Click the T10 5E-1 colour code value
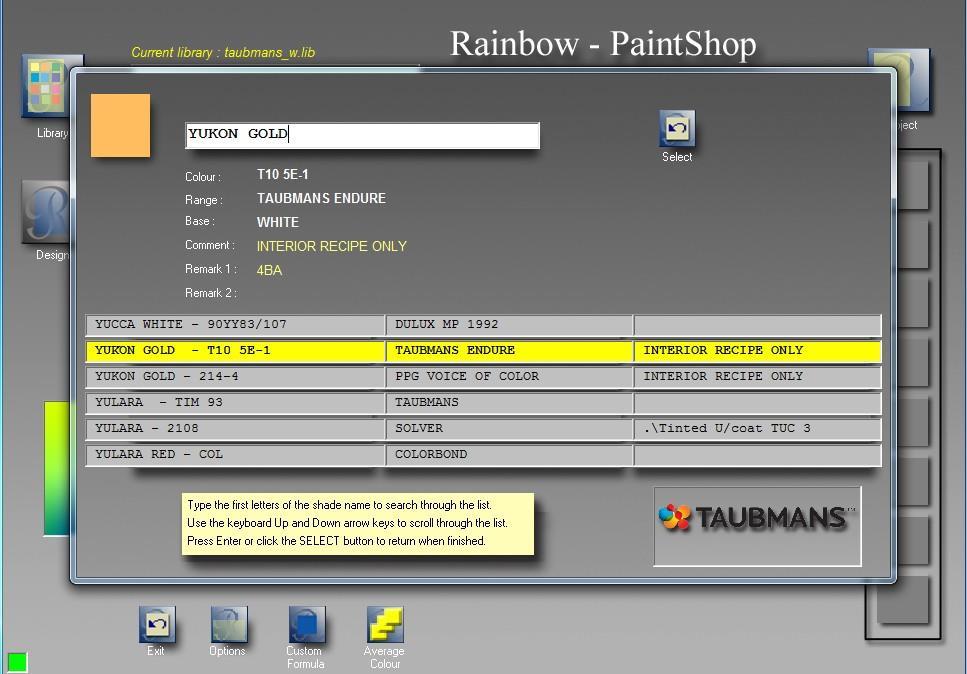The height and width of the screenshot is (674, 967). [x=282, y=175]
